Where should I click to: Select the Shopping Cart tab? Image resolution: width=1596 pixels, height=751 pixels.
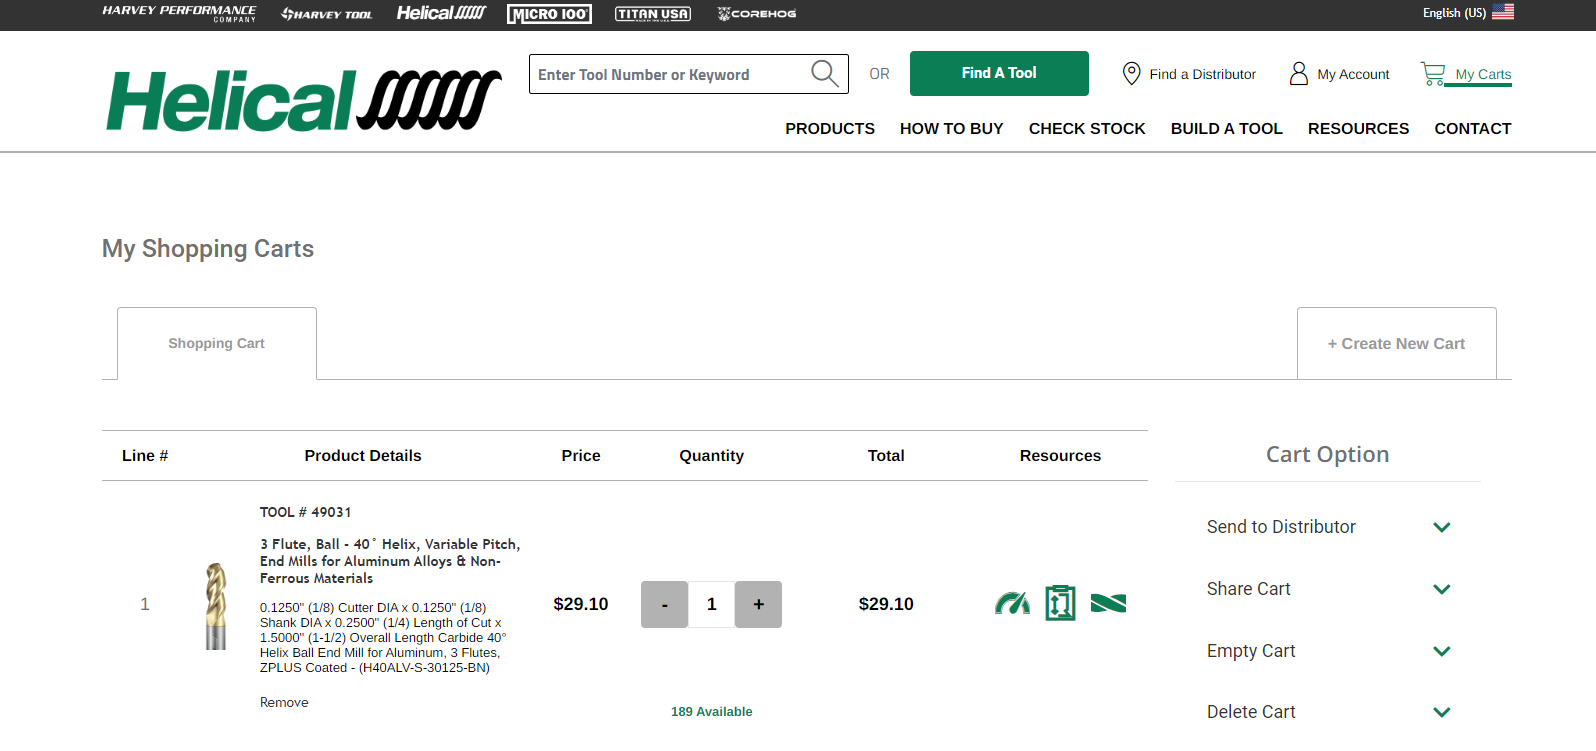click(x=217, y=343)
